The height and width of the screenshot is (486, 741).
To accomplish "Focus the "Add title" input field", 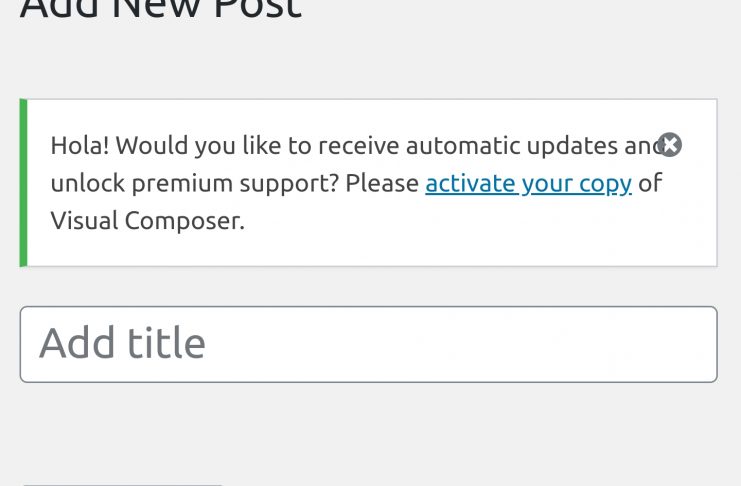I will (x=368, y=344).
